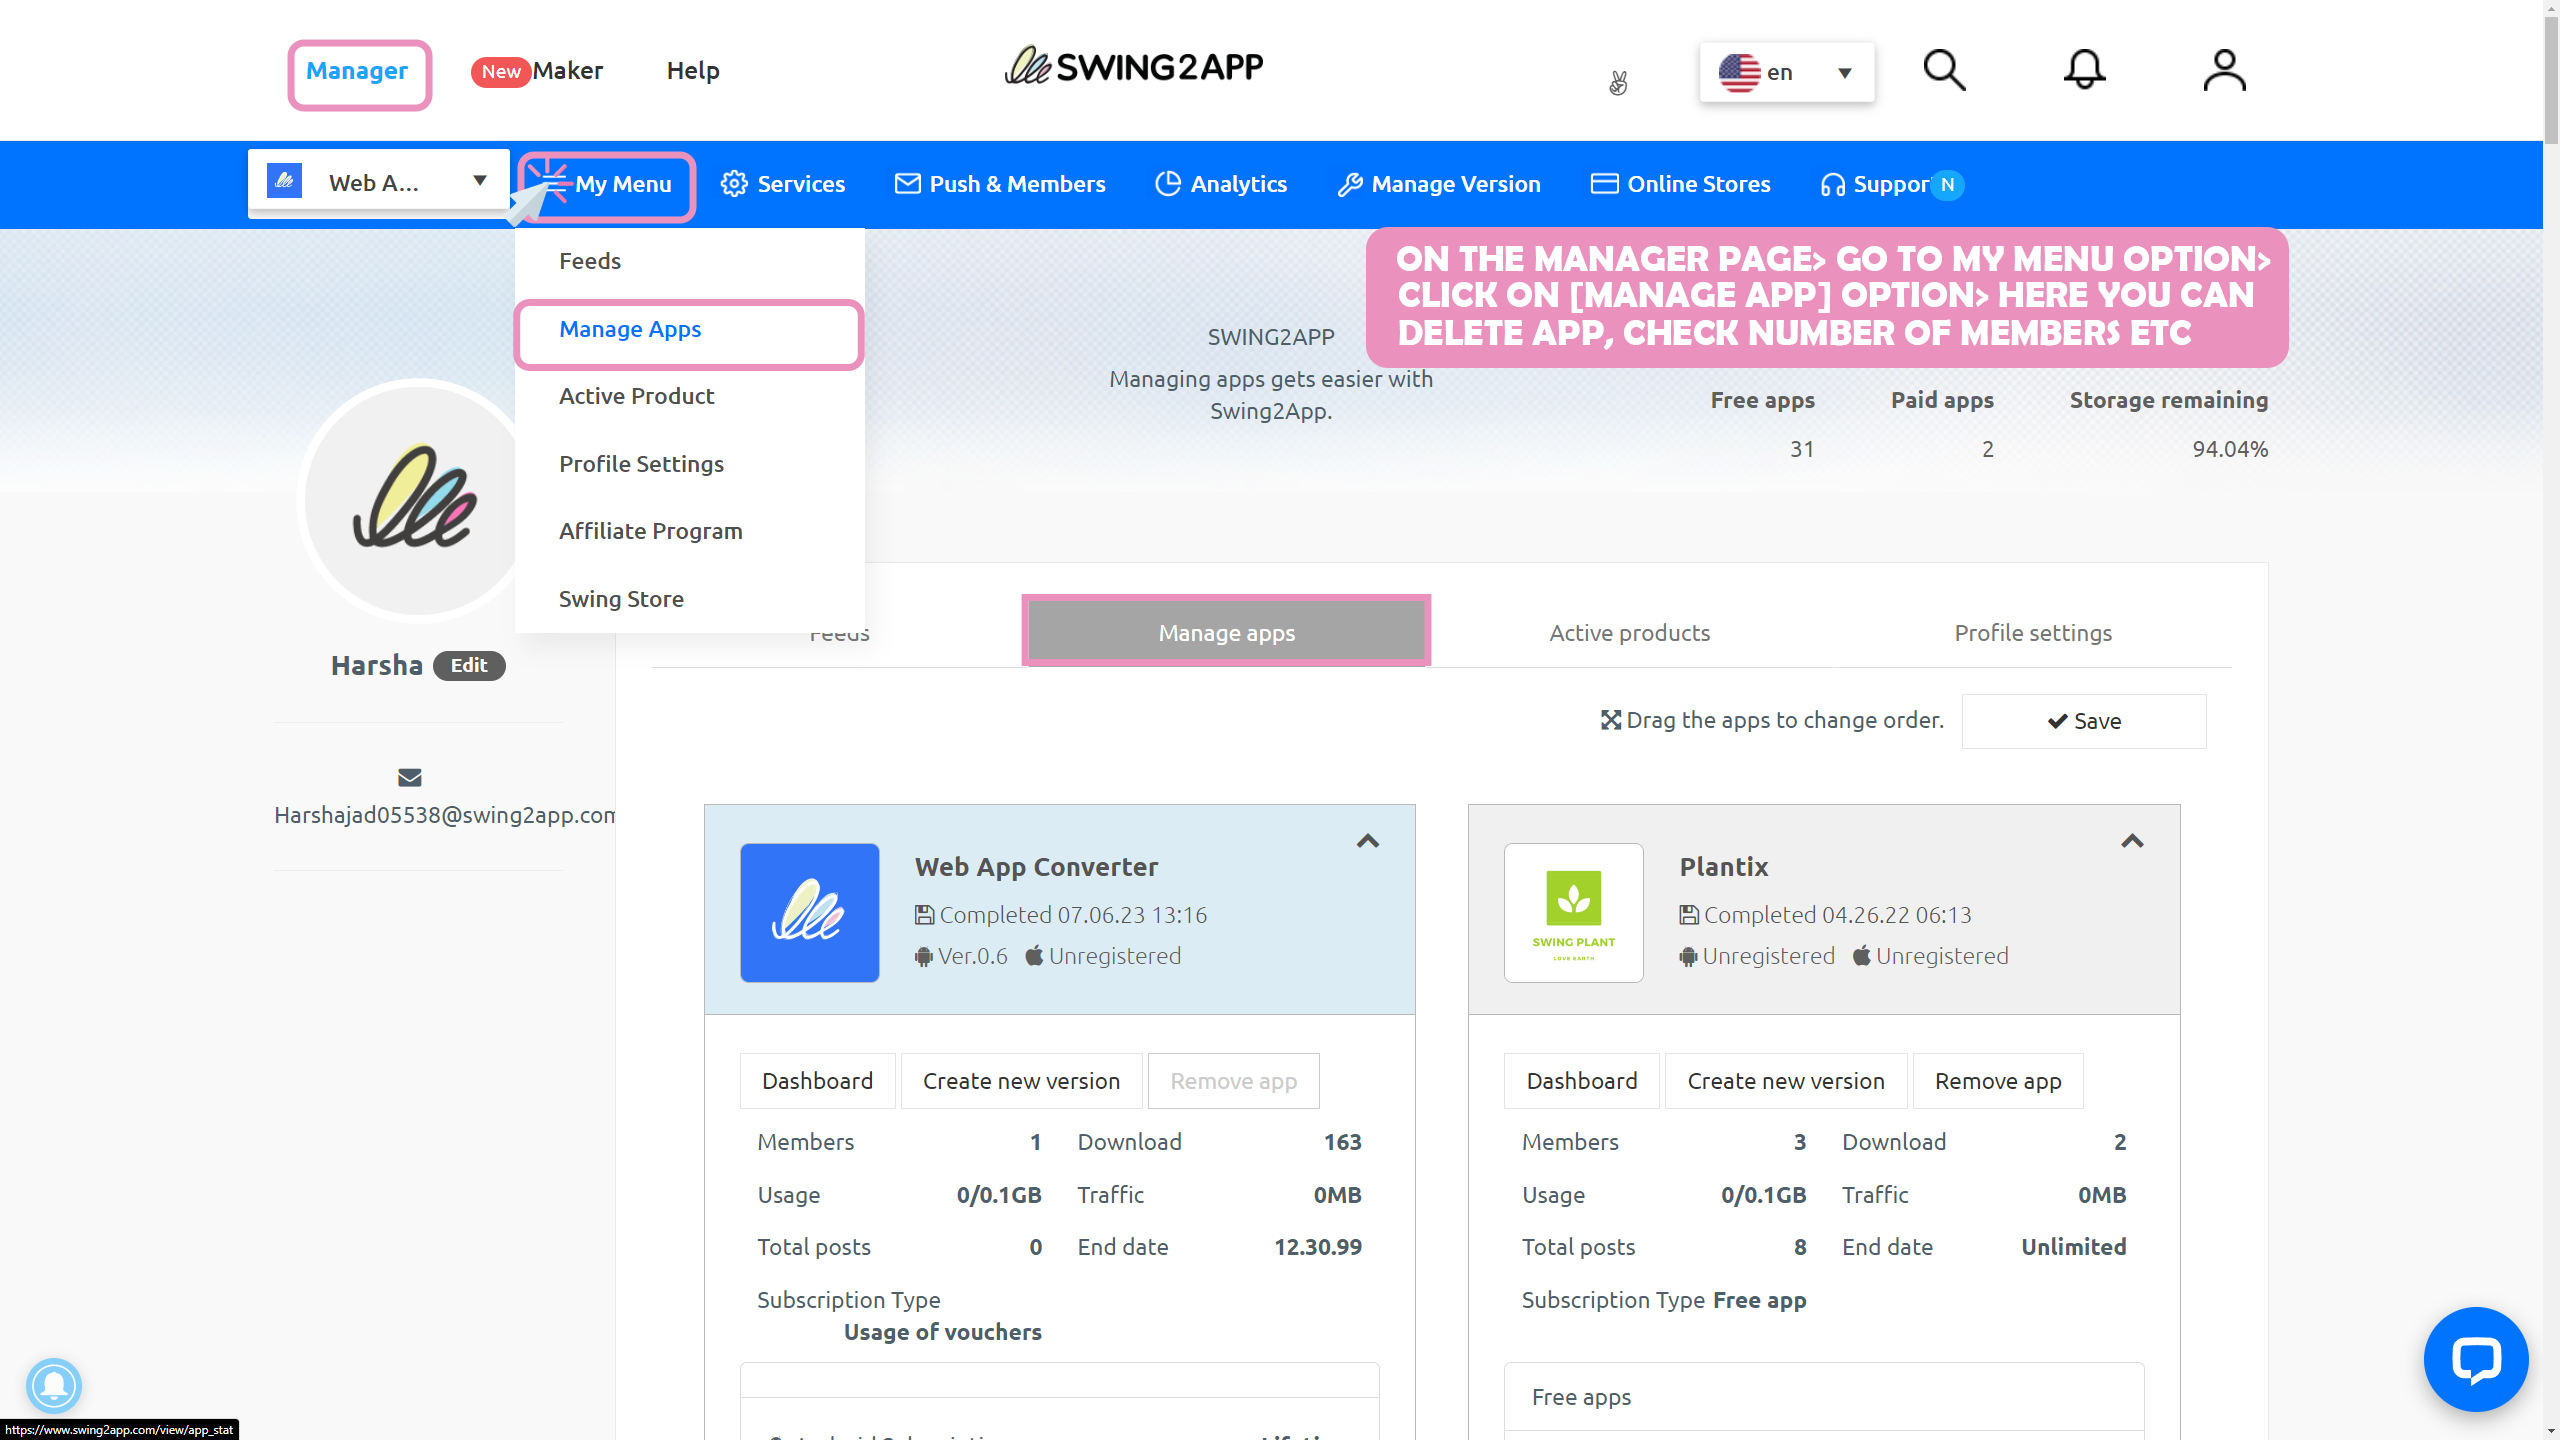Click the Save order button
2560x1440 pixels.
pos(2083,721)
